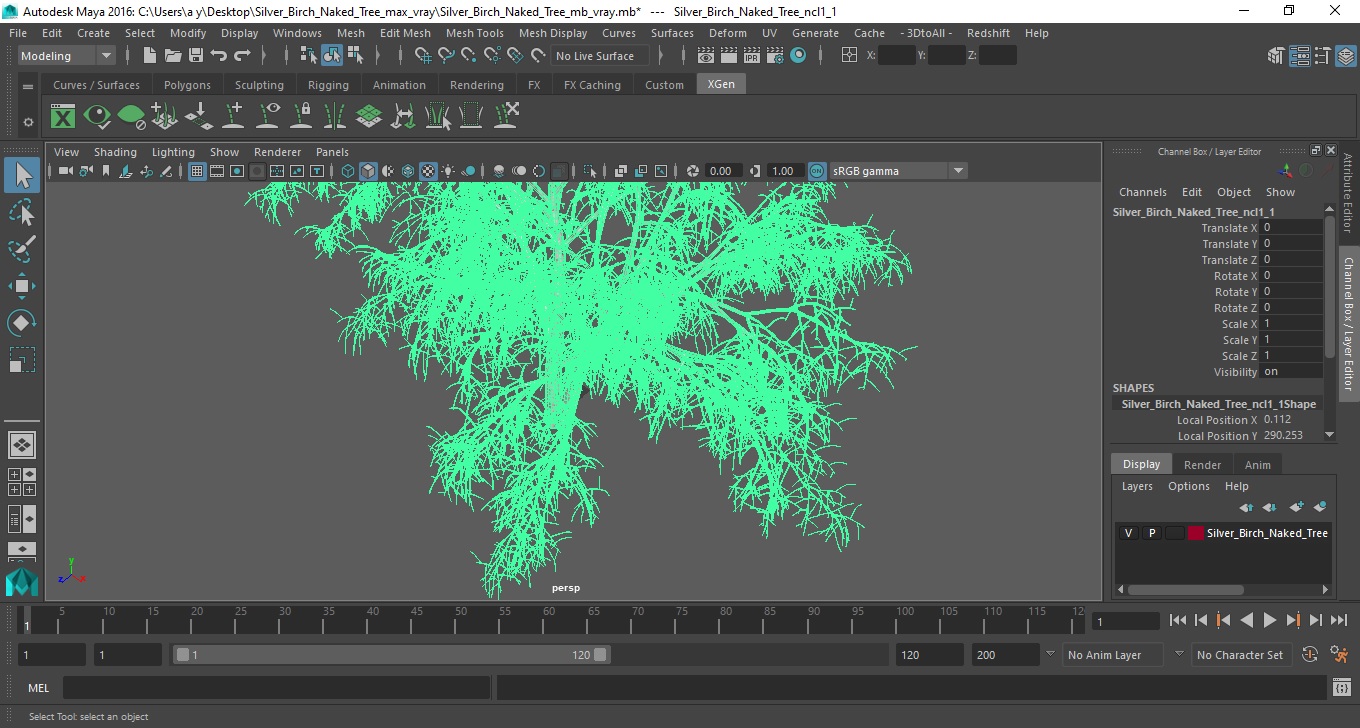Switch to the Rigging shelf tab
The width and height of the screenshot is (1360, 728).
pos(328,85)
